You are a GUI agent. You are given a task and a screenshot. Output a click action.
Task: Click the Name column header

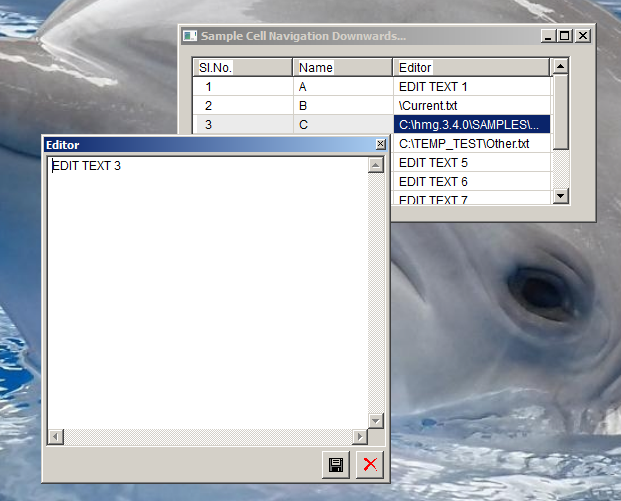coord(343,67)
